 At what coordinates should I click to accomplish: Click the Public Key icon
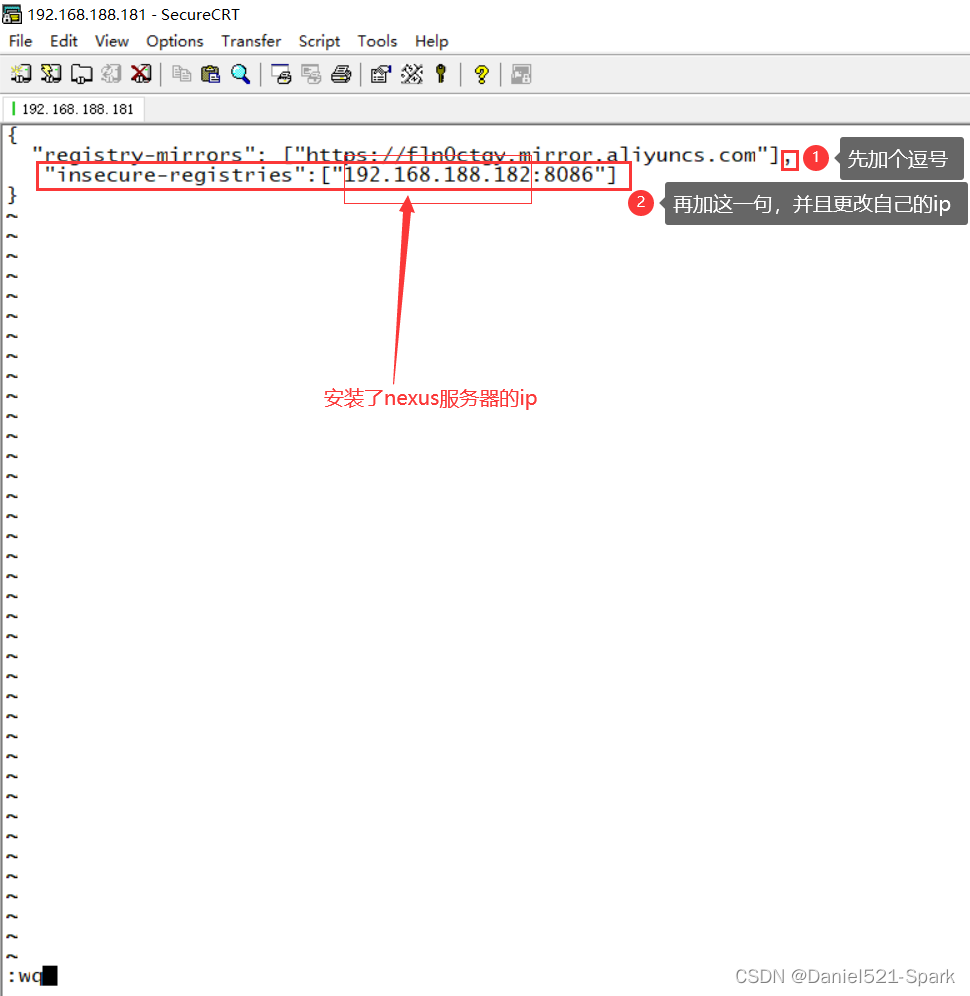click(440, 74)
